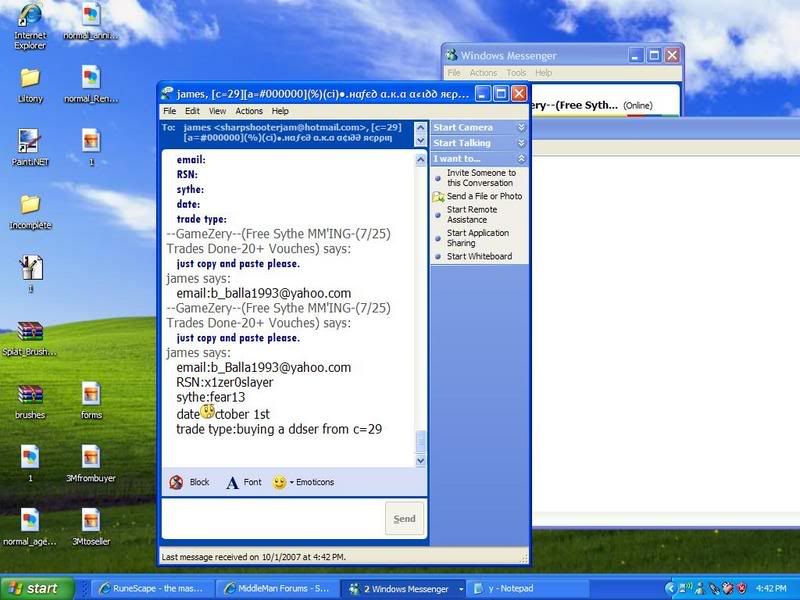The image size is (800, 600).
Task: Open Actions menu in Windows Messenger window
Action: pos(483,73)
